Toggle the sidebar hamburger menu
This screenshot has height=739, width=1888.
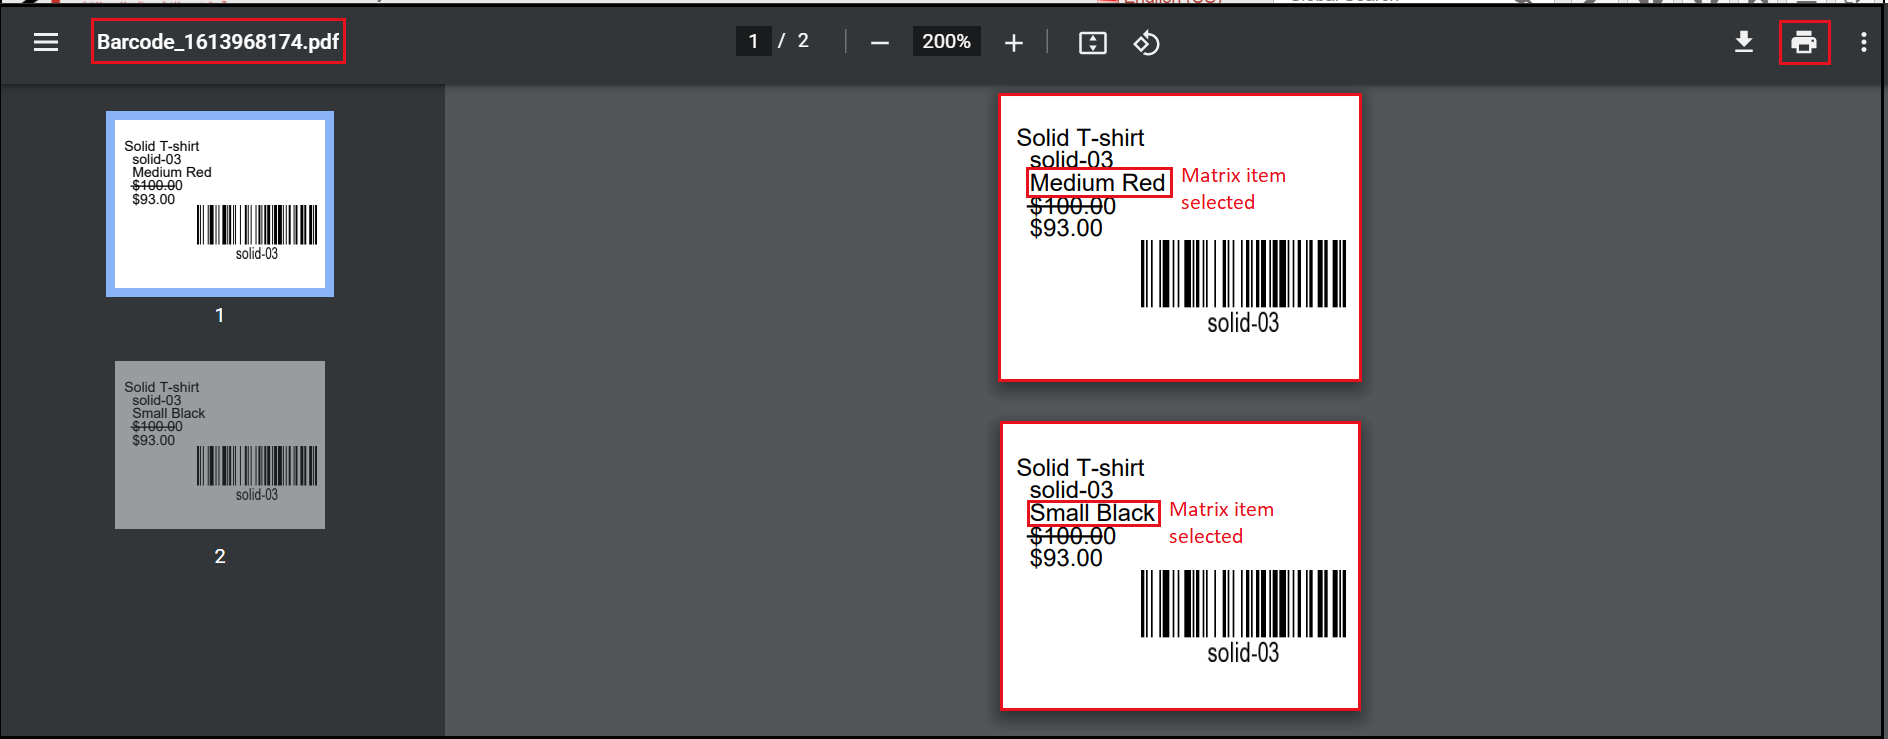coord(46,42)
